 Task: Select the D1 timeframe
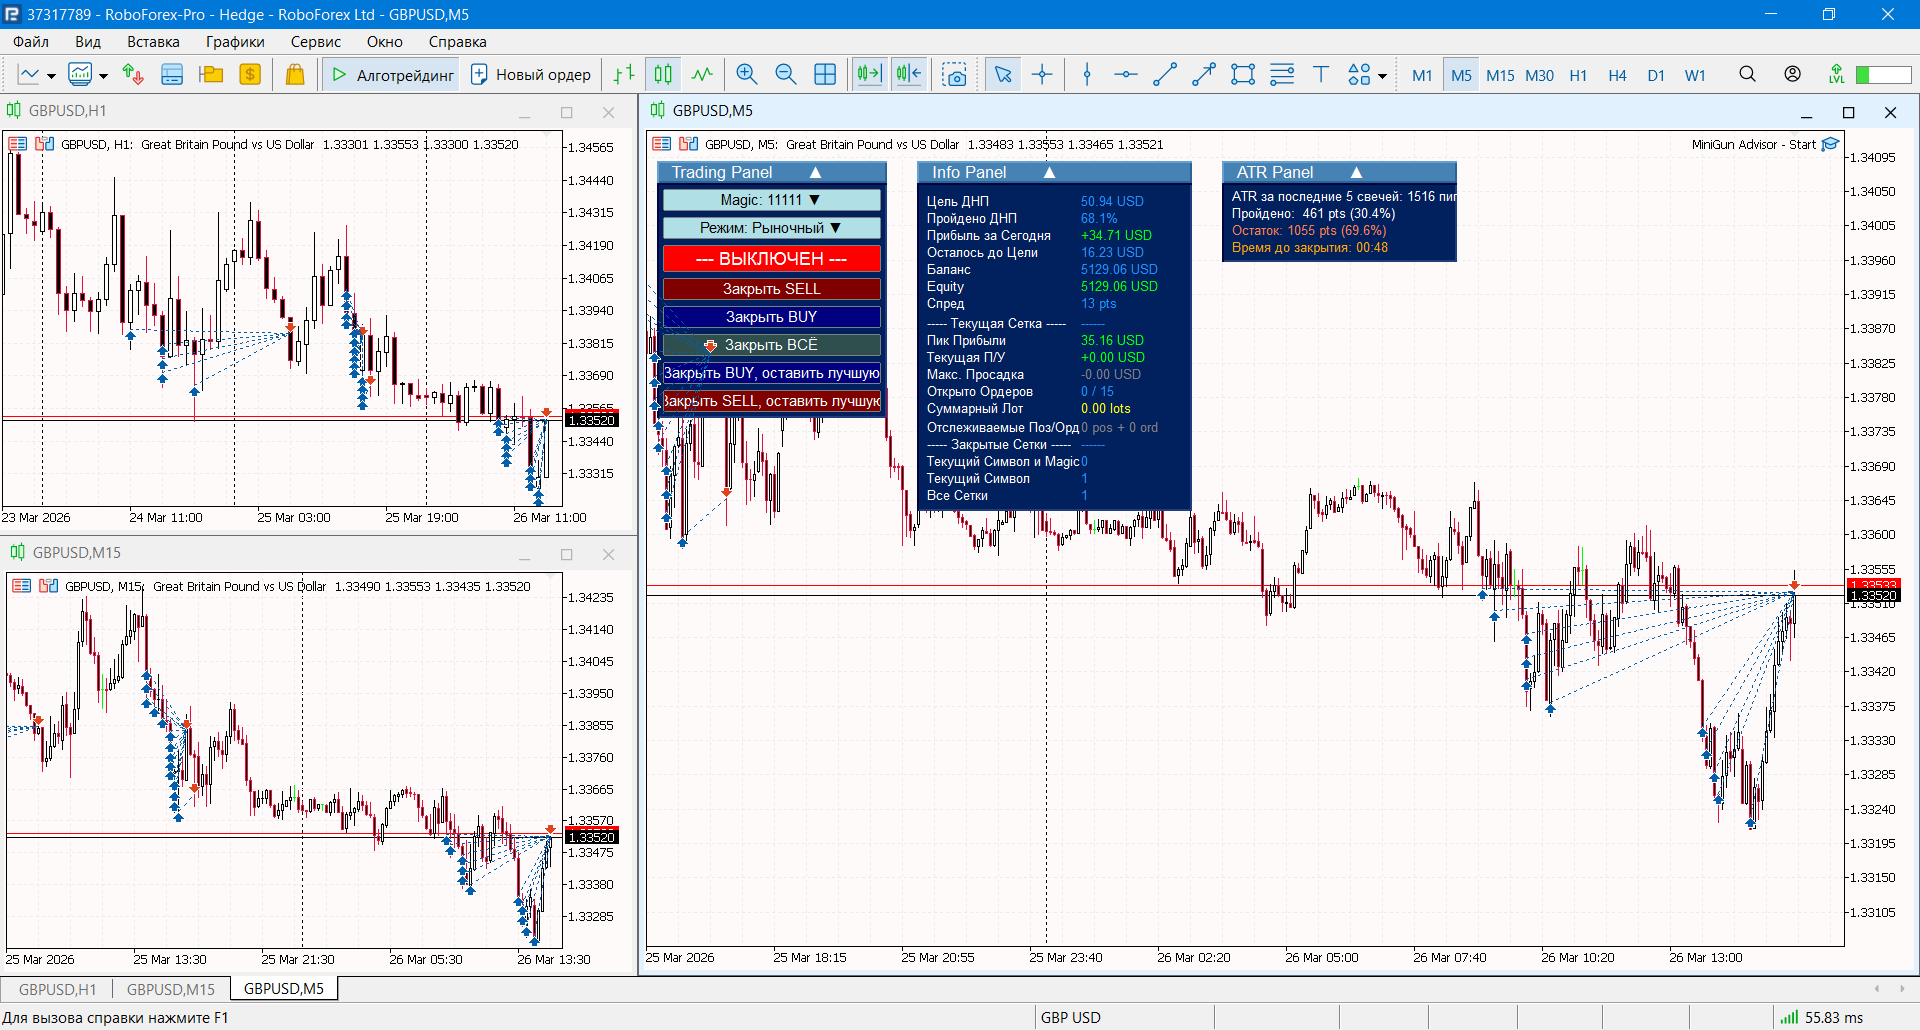[x=1656, y=75]
